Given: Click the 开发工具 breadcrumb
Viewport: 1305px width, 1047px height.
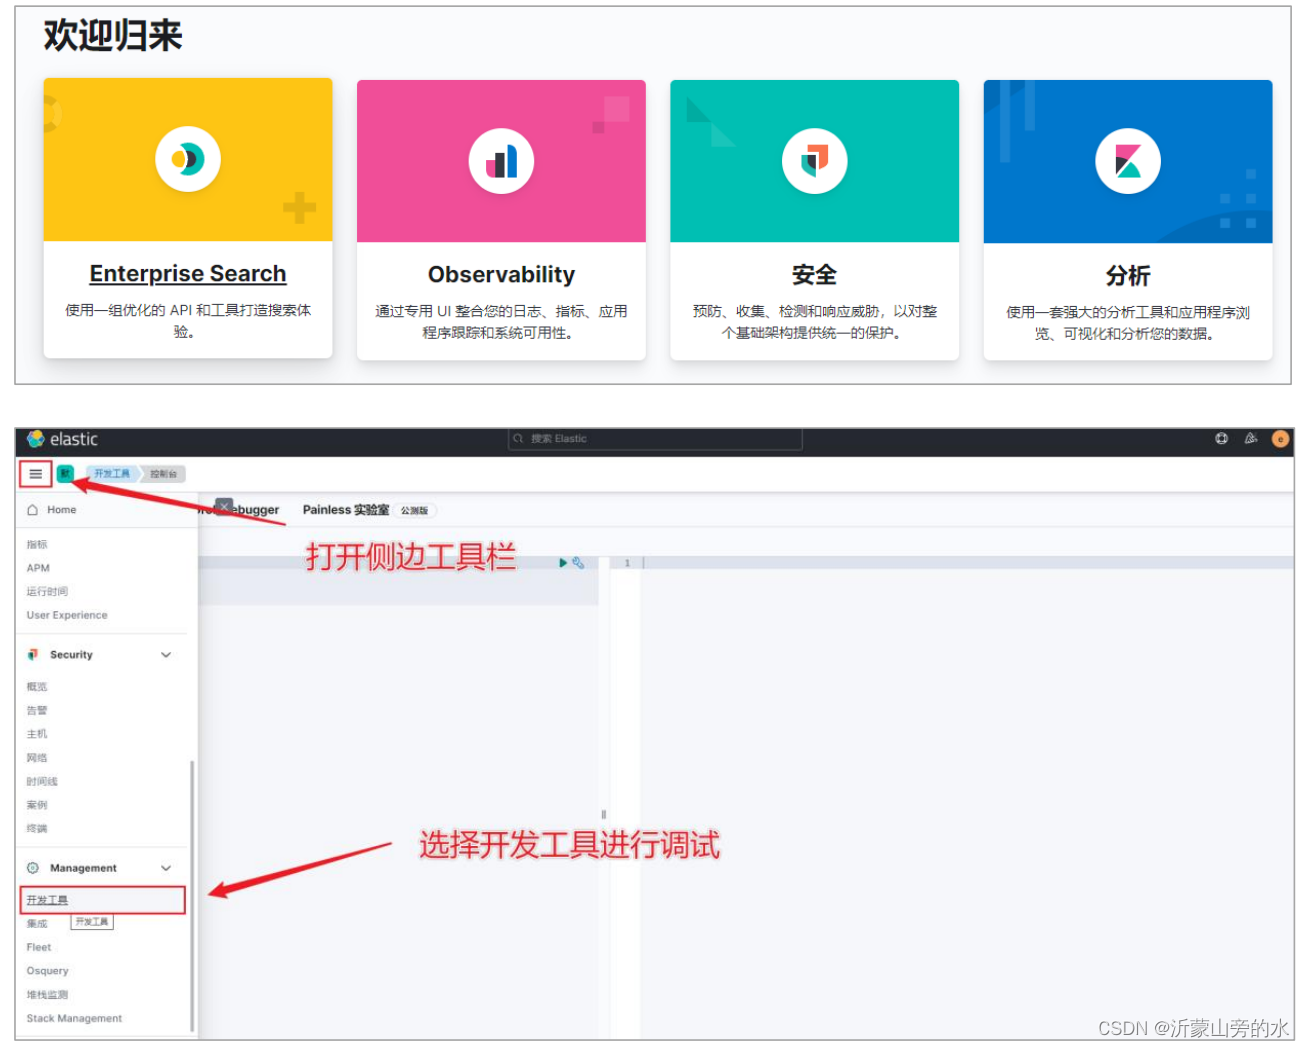Looking at the screenshot, I should pos(113,474).
